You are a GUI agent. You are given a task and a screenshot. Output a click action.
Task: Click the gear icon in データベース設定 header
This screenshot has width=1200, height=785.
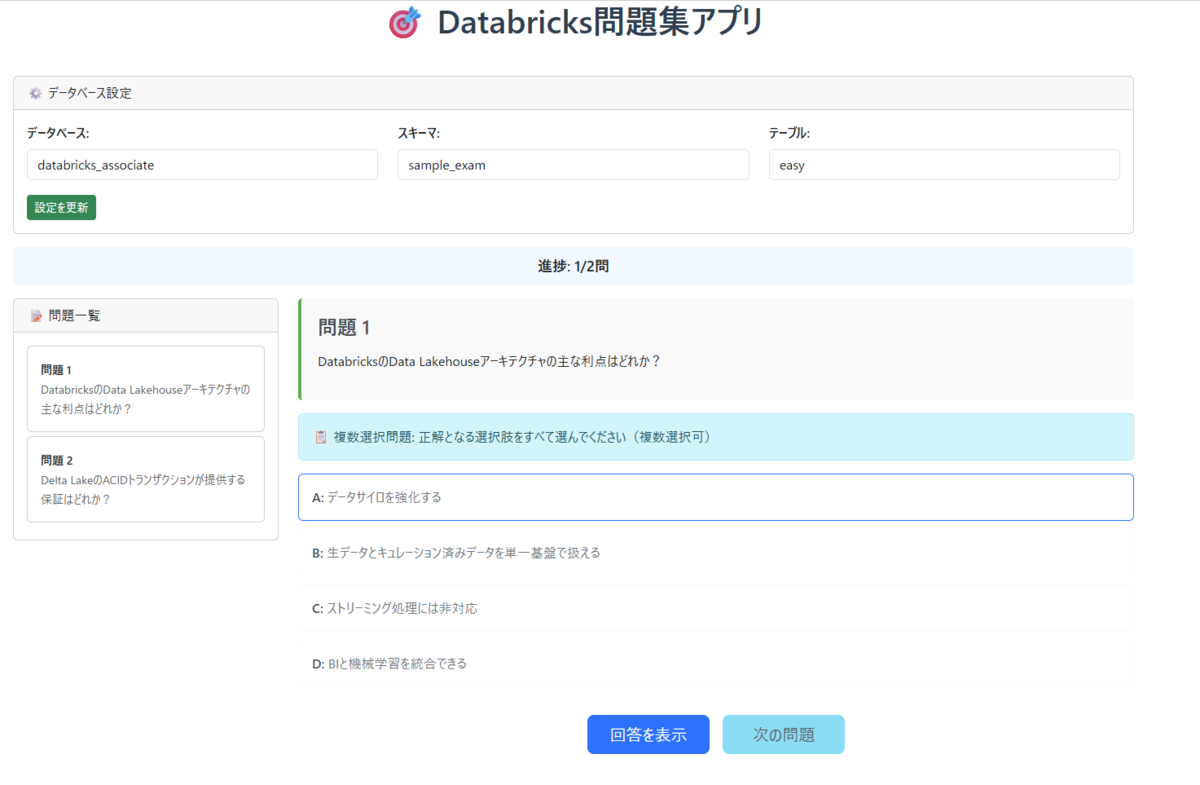coord(35,93)
